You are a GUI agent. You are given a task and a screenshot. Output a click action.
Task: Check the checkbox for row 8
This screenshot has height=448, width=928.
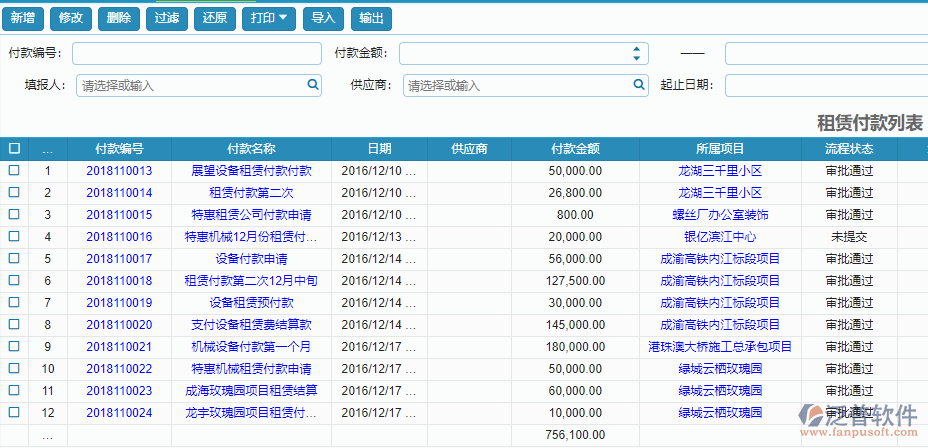pos(14,324)
